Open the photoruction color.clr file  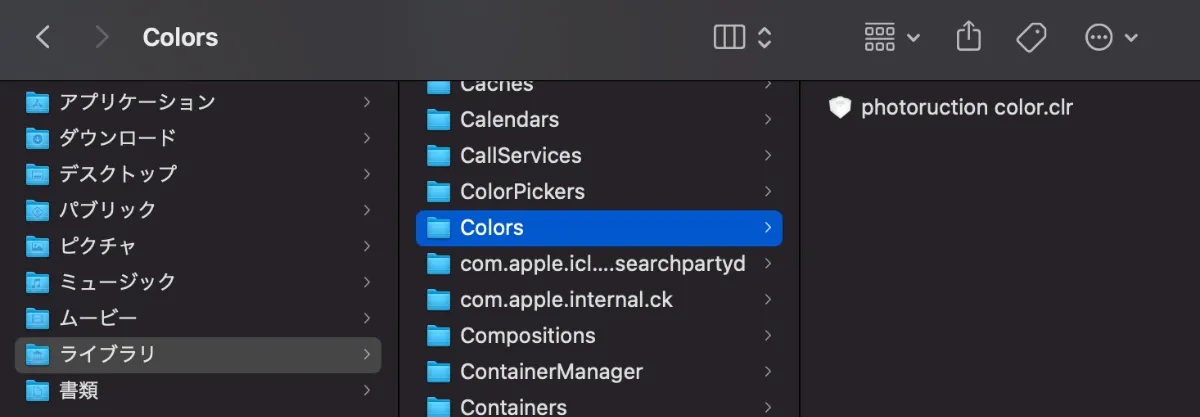pyautogui.click(x=966, y=108)
